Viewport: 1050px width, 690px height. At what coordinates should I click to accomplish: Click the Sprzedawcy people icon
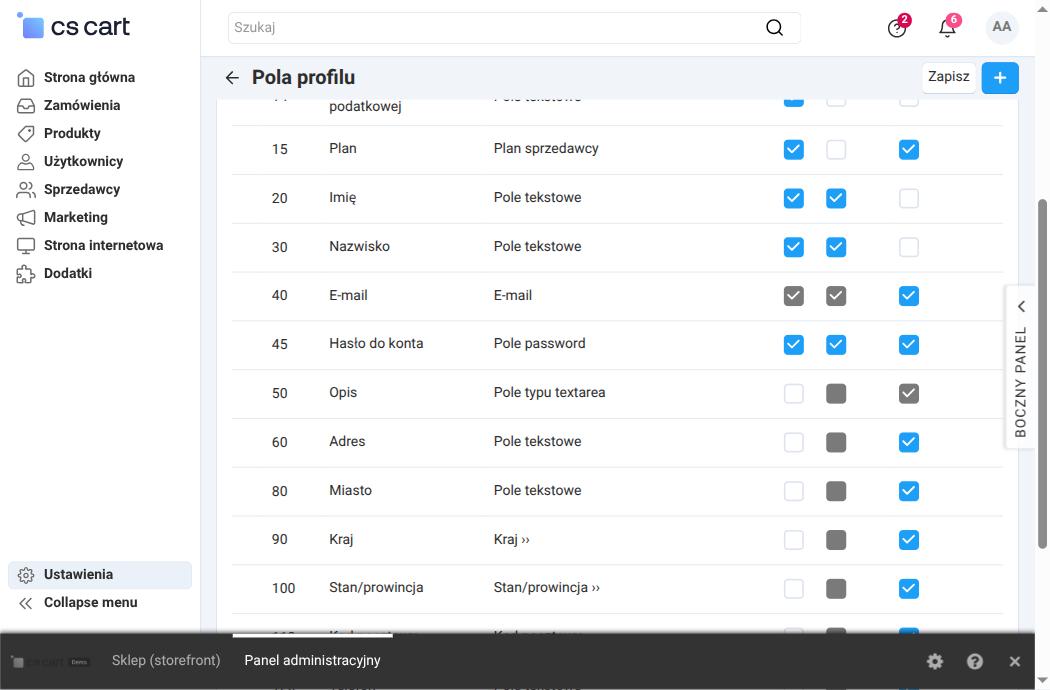pos(25,190)
